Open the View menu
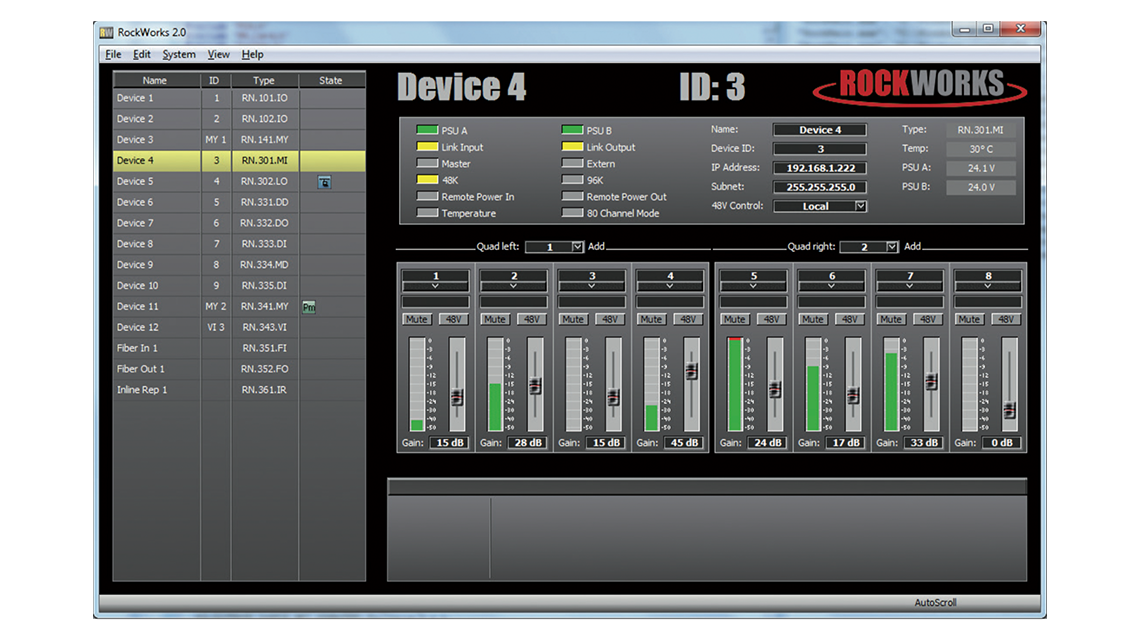 click(218, 54)
